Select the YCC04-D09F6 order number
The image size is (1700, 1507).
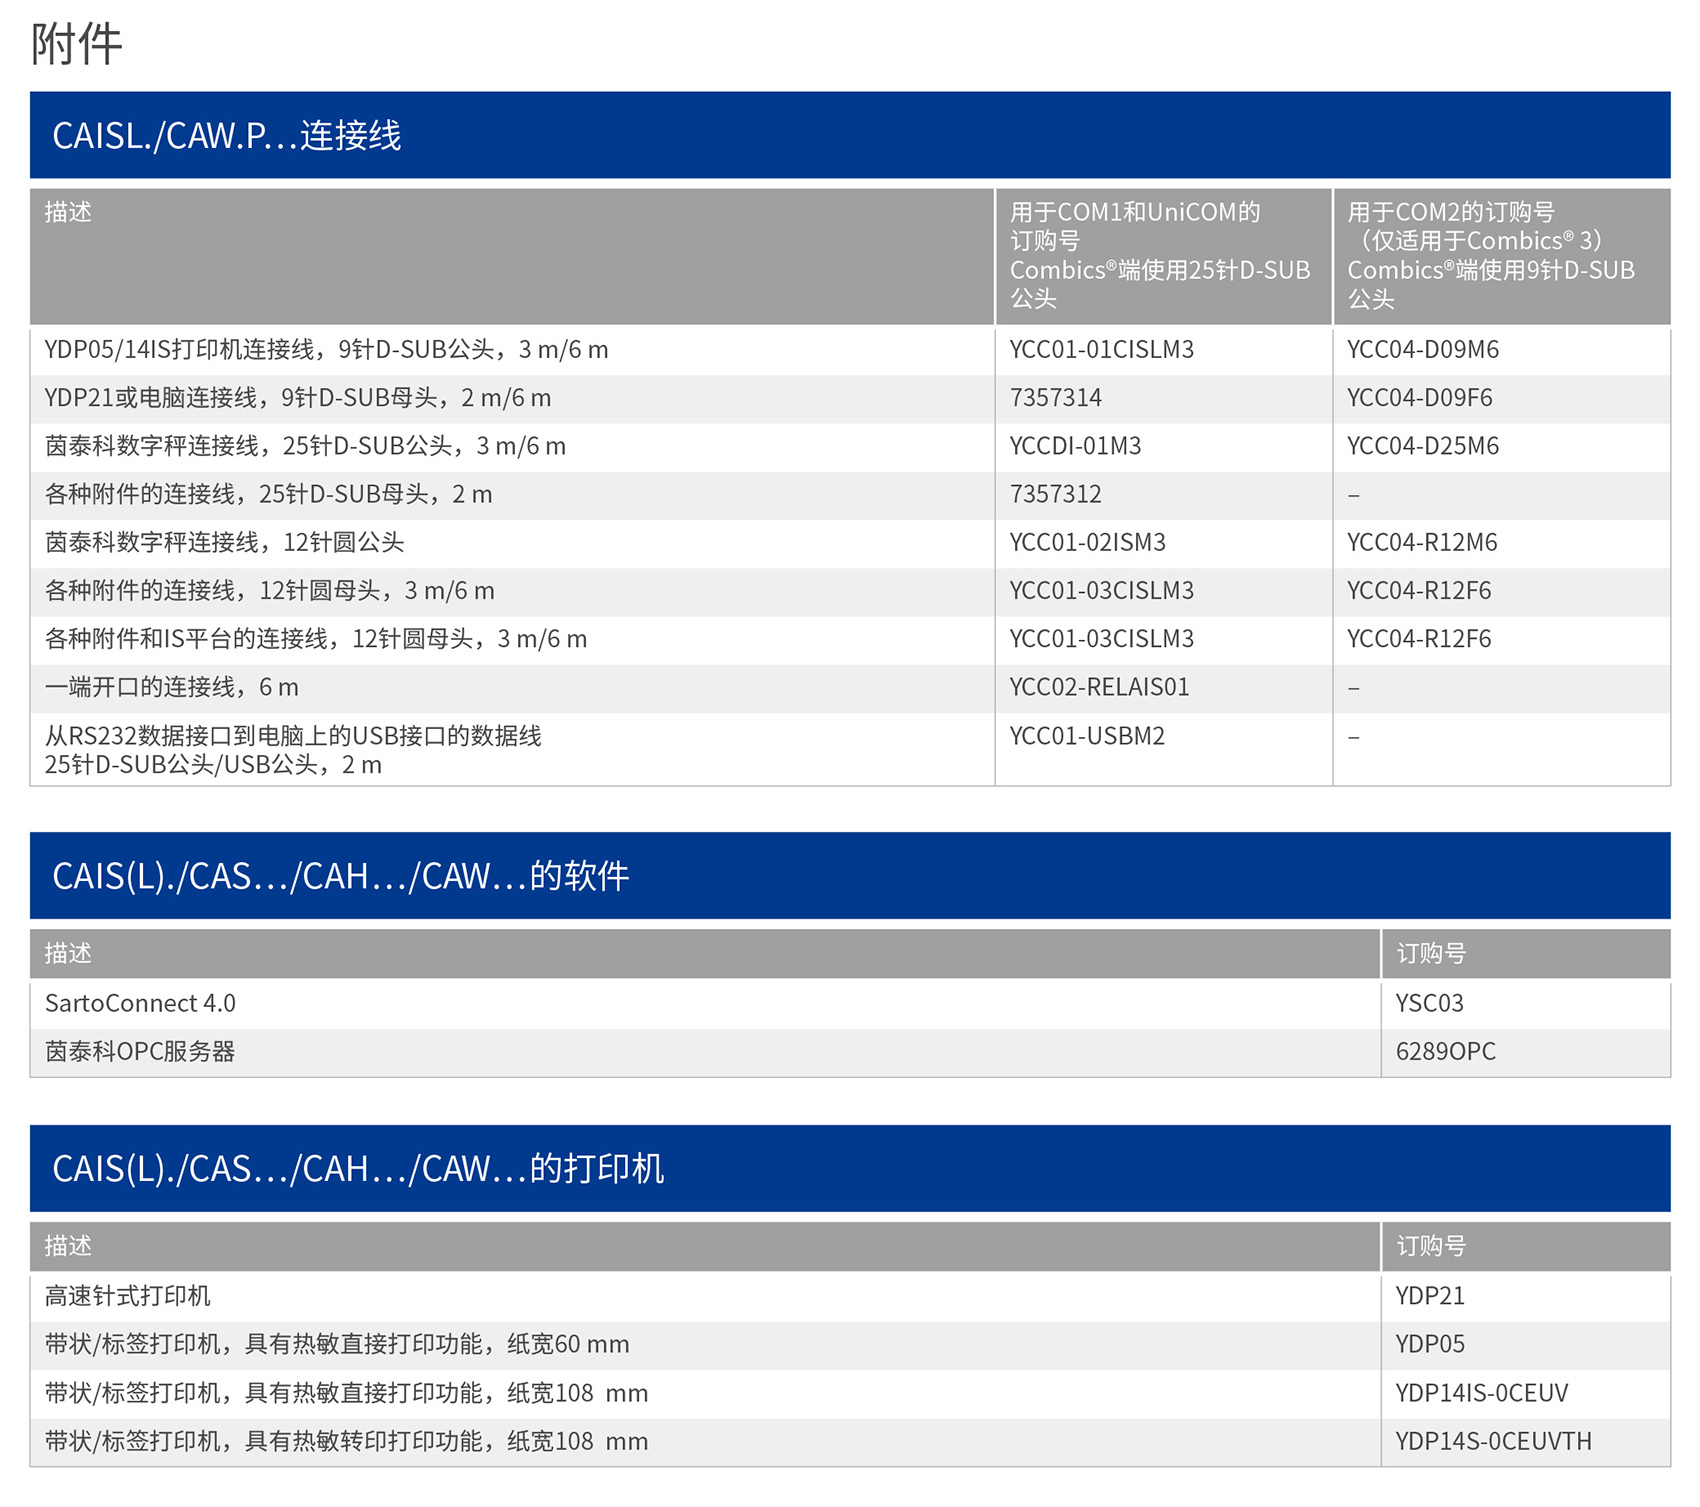[1419, 398]
